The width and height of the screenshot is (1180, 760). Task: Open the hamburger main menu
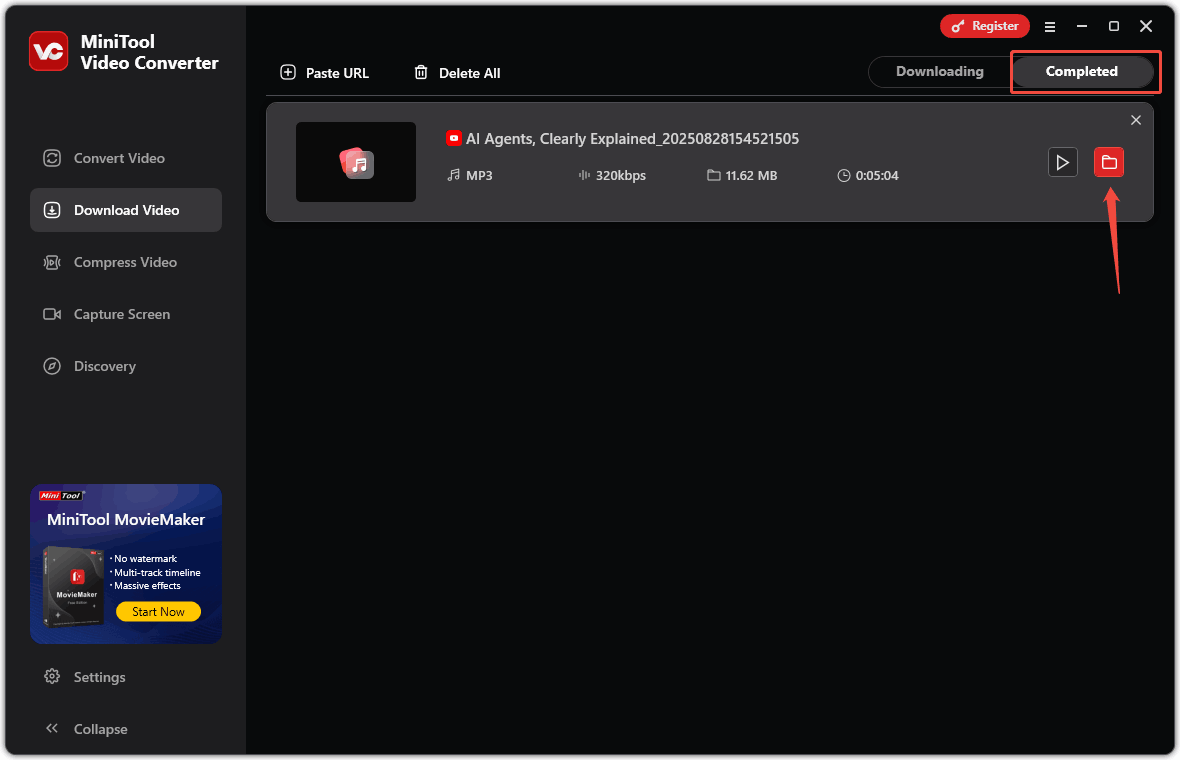pos(1050,26)
